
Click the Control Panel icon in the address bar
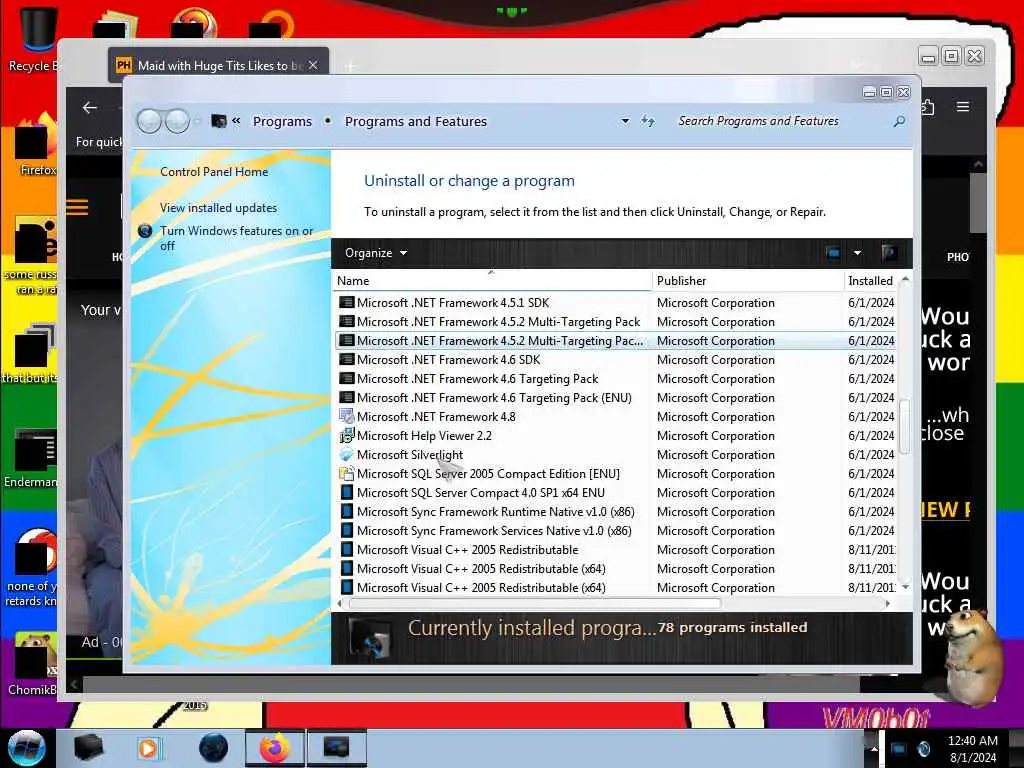[x=219, y=121]
